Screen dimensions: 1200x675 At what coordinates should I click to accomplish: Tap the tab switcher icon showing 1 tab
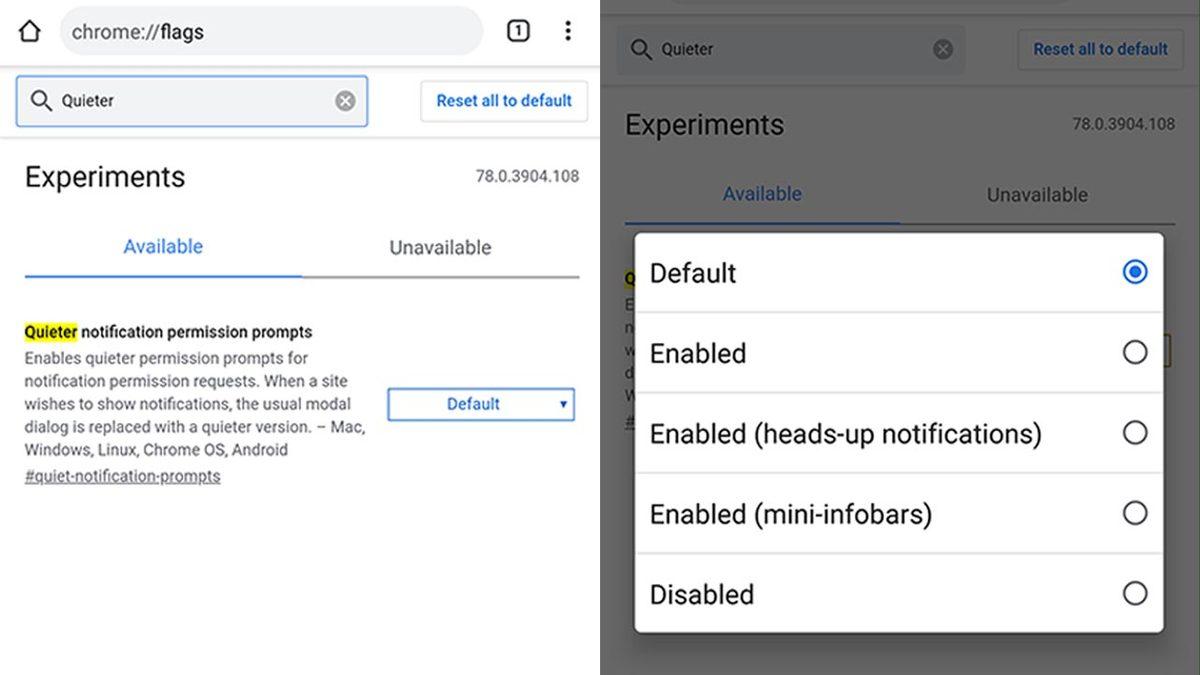click(518, 31)
